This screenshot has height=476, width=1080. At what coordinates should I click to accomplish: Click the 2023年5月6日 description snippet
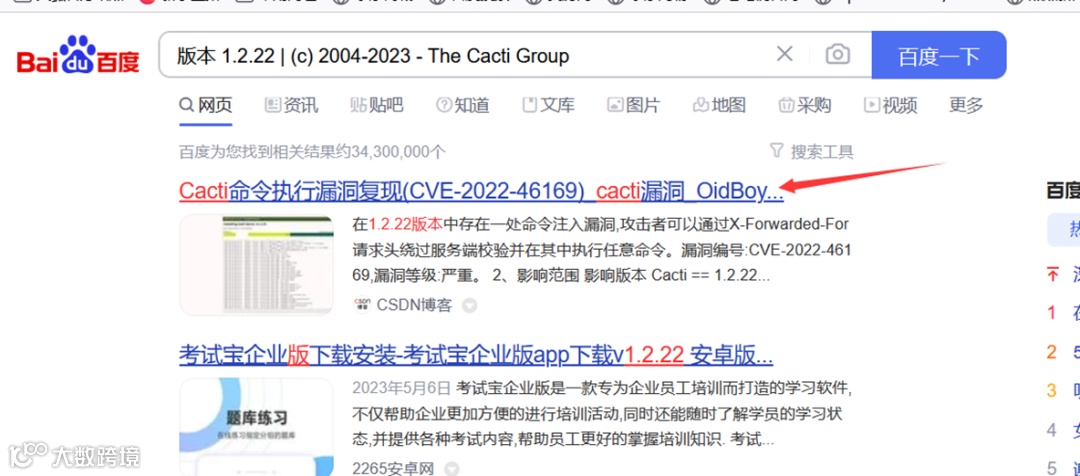coord(602,413)
